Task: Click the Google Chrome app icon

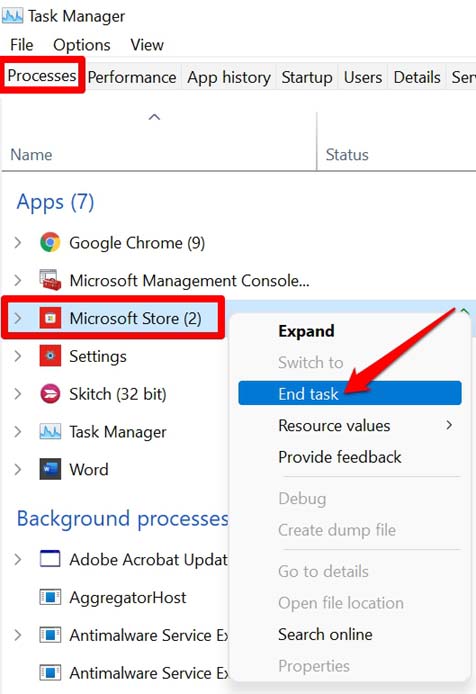Action: (x=50, y=243)
